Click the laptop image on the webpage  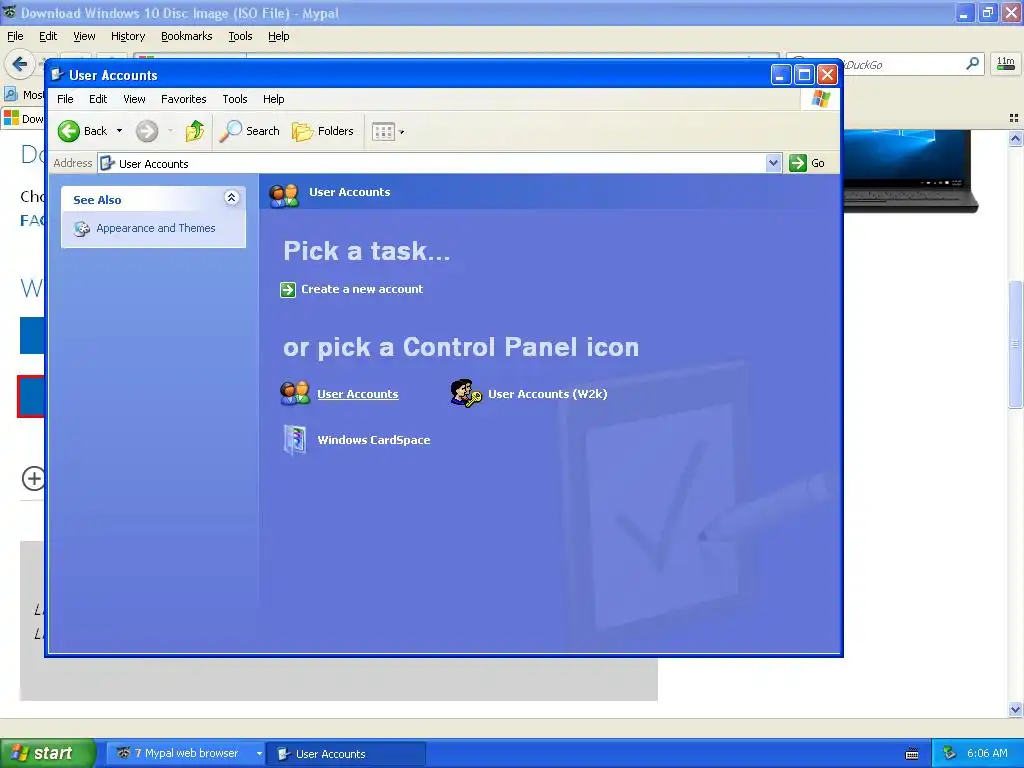(x=910, y=171)
